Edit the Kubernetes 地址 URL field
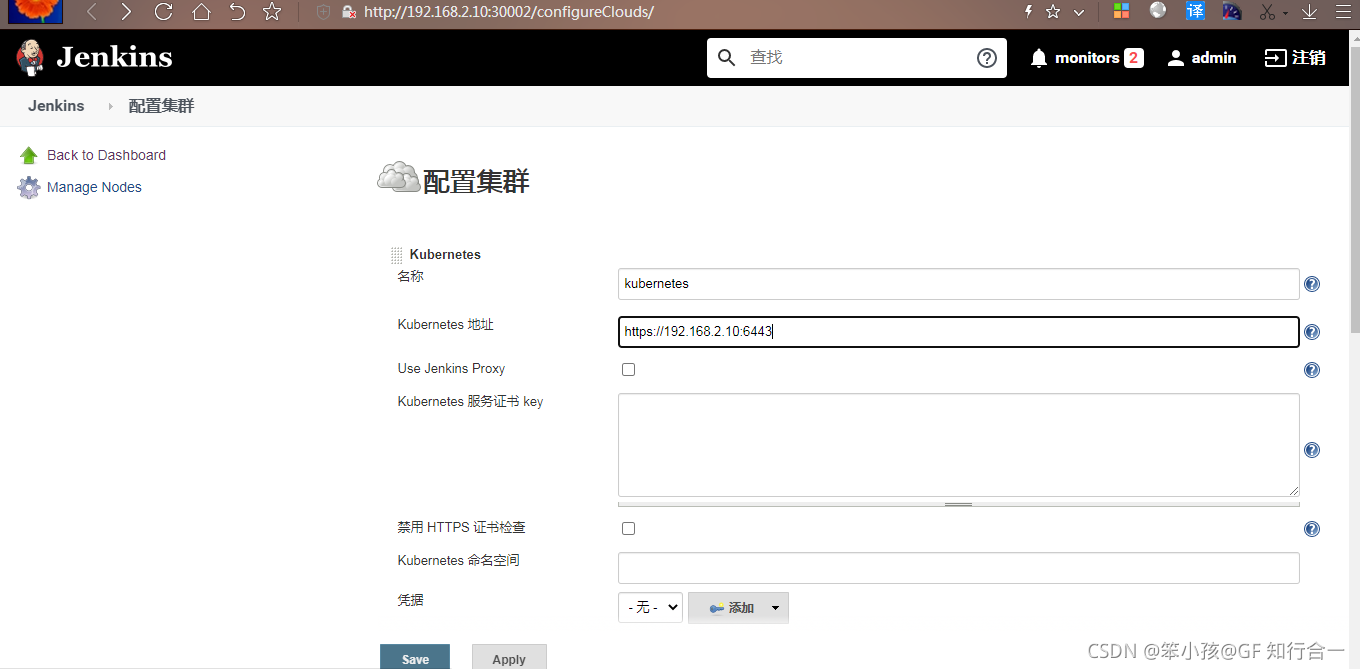 coord(958,332)
